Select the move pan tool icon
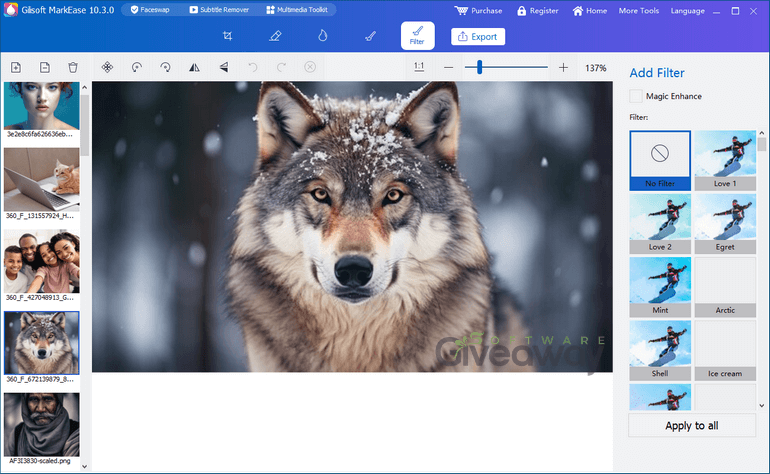This screenshot has width=770, height=474. (x=107, y=67)
